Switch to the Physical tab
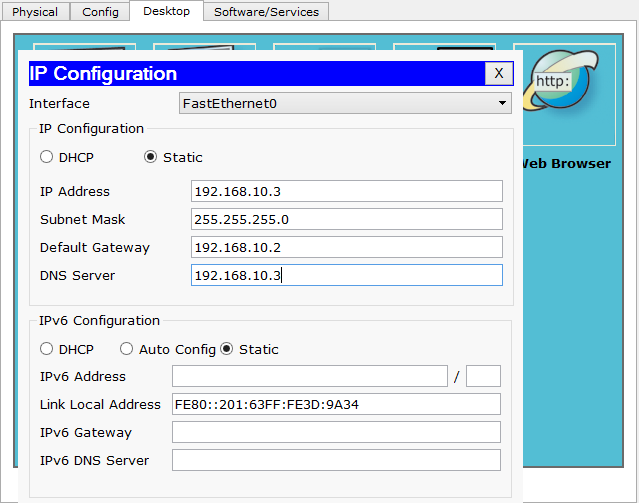Viewport: 639px width, 503px height. click(x=35, y=12)
